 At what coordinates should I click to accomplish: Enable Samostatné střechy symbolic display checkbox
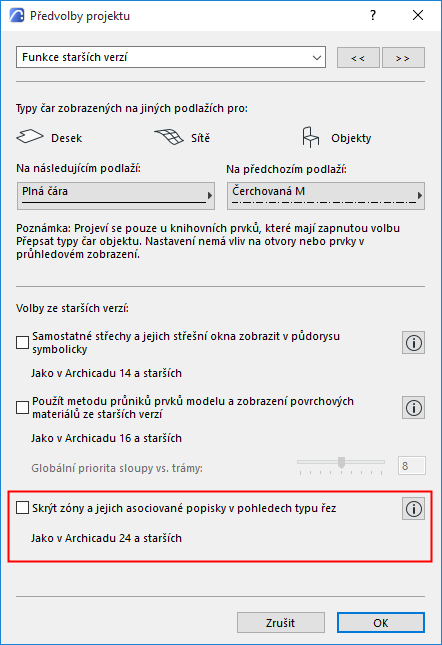22,342
